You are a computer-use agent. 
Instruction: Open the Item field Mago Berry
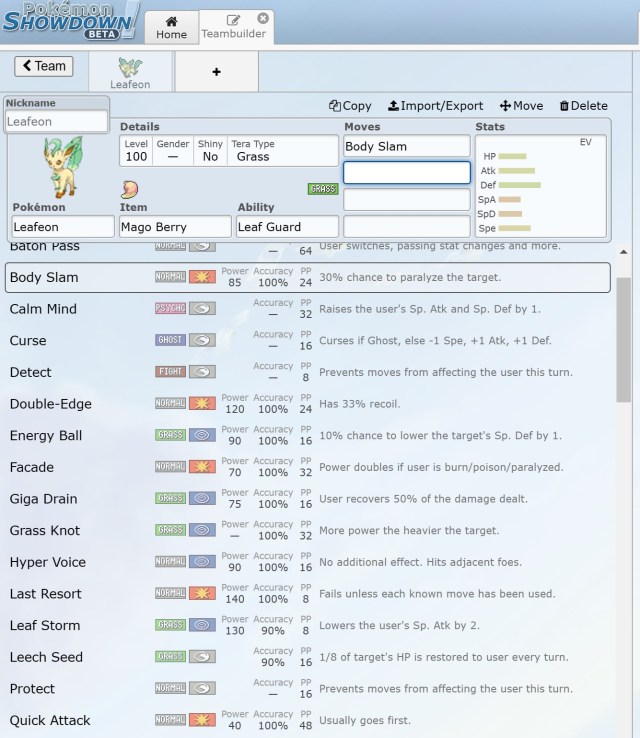174,227
